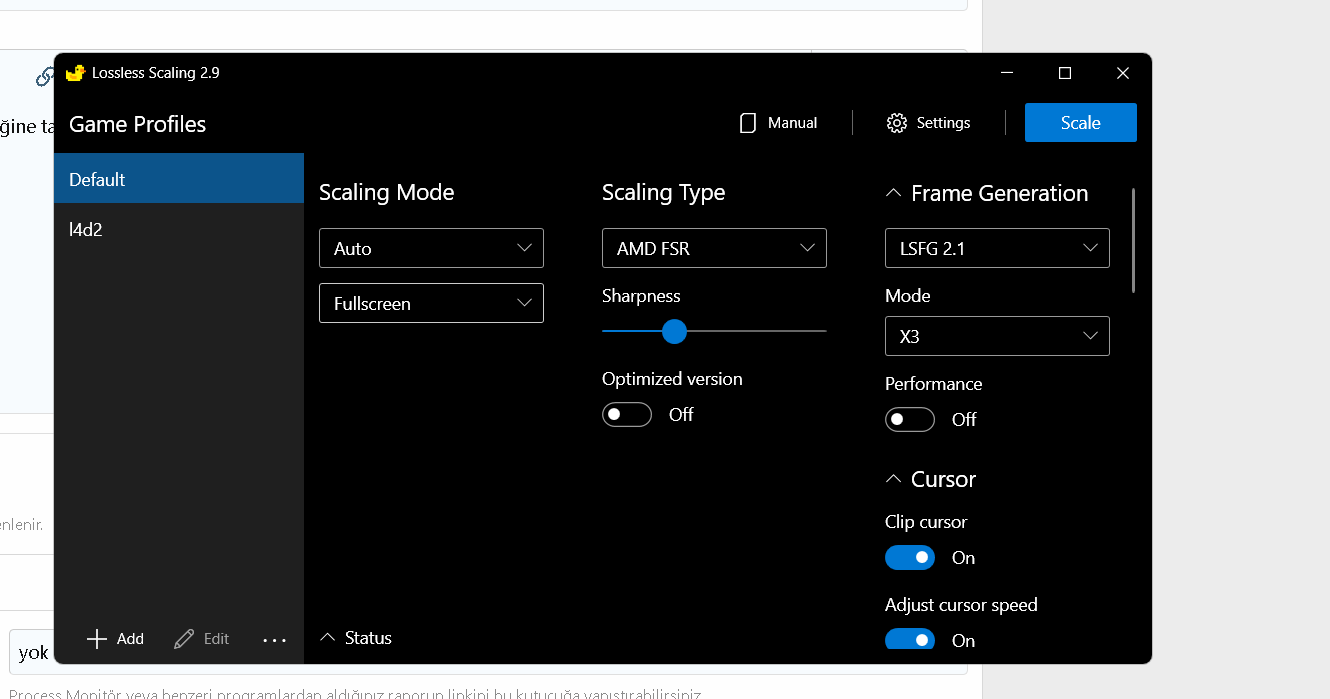This screenshot has width=1330, height=699.
Task: Click the Sharpness slider handle
Action: point(675,331)
